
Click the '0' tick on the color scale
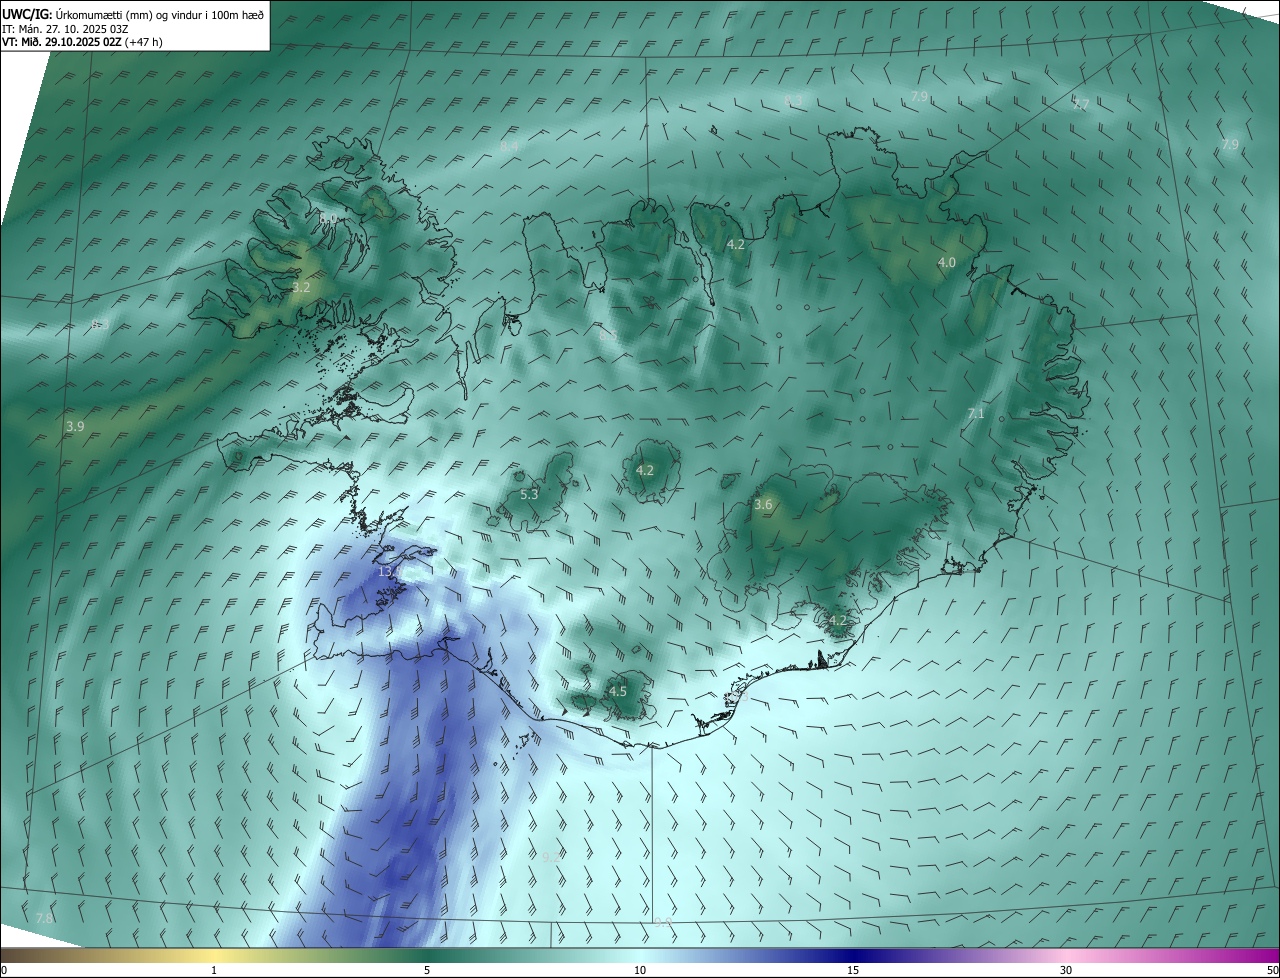[x=4, y=970]
